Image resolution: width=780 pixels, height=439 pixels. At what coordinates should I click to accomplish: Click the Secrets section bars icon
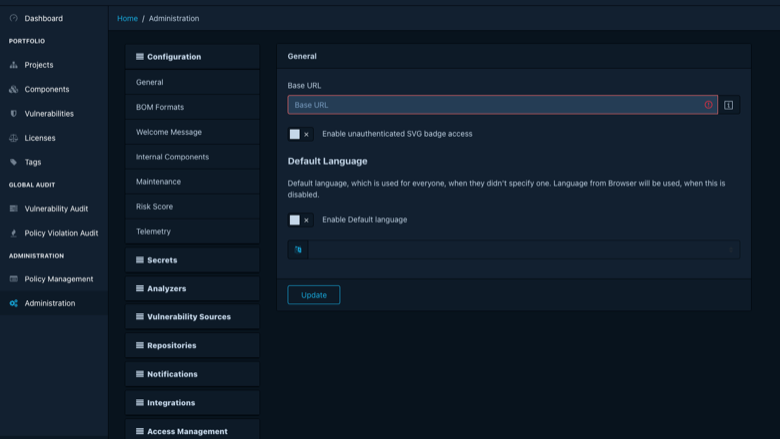(x=140, y=260)
